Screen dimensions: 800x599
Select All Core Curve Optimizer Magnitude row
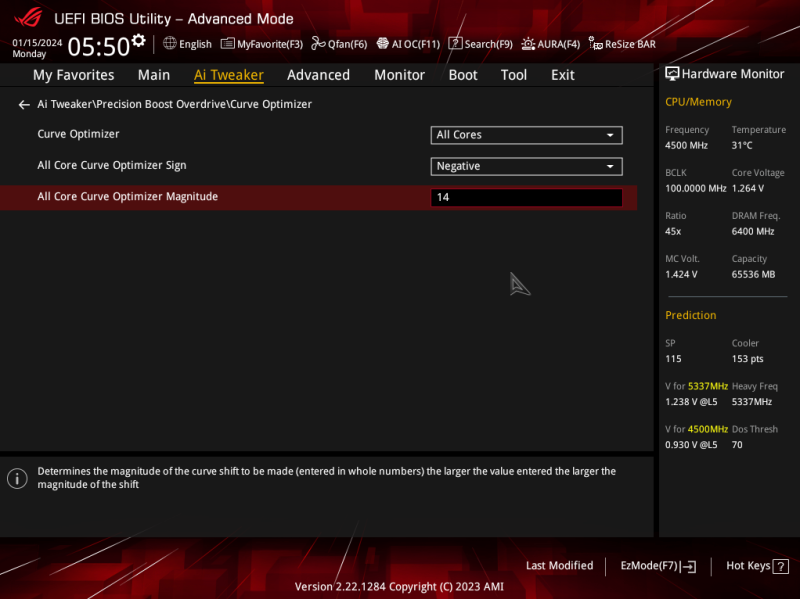point(318,197)
